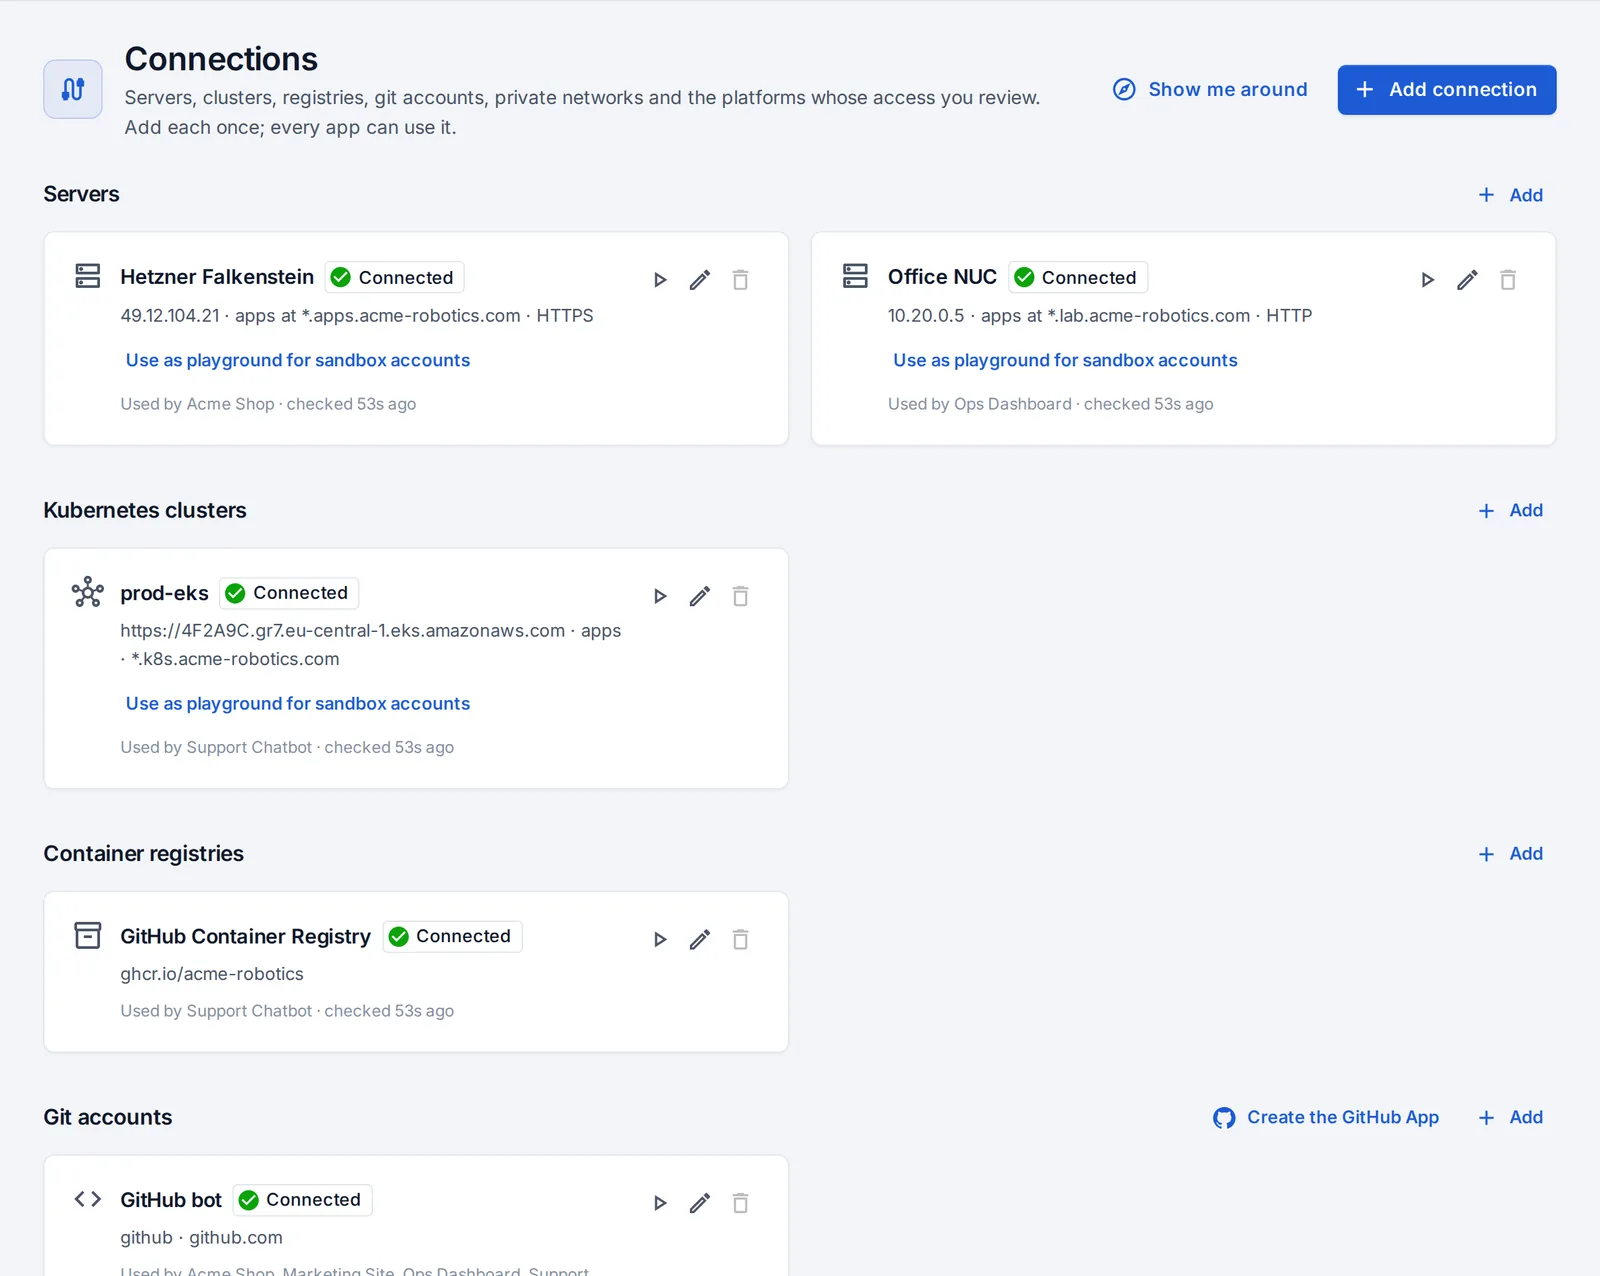Click the GitHub Container Registry archive icon
1600x1276 pixels.
click(x=88, y=935)
